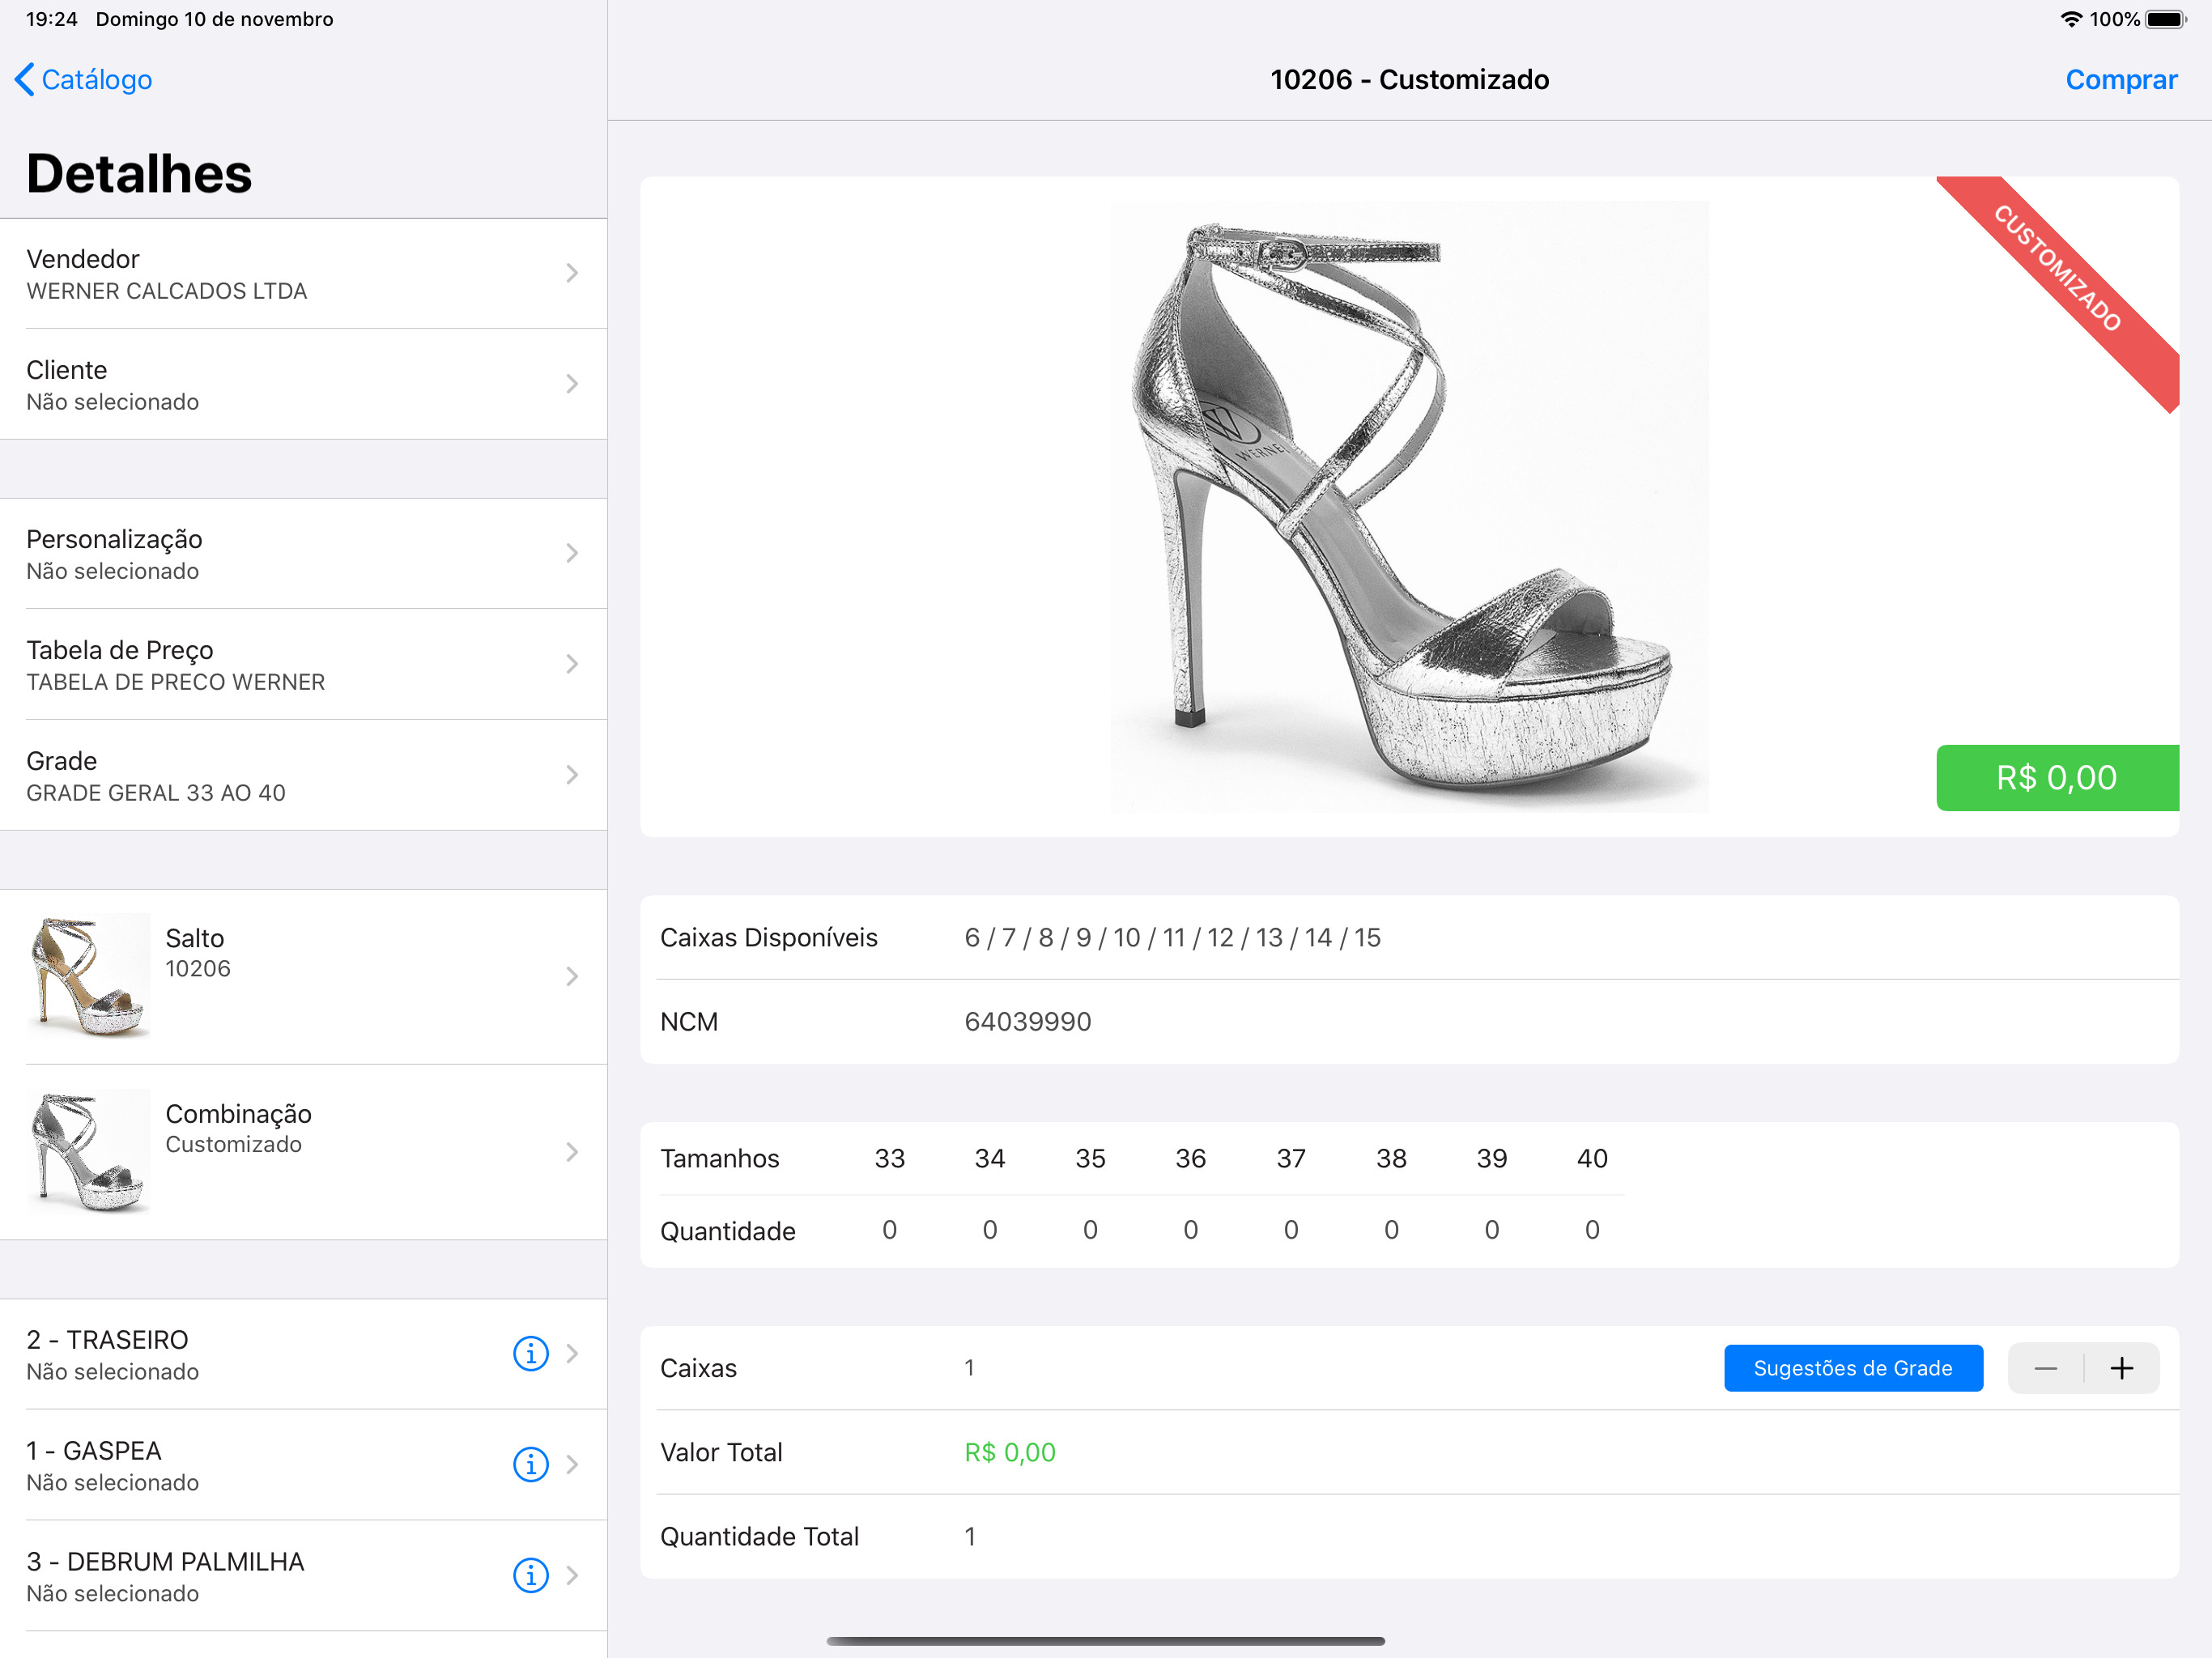The image size is (2212, 1658).
Task: Tap the quantity field under size 36
Action: 1190,1229
